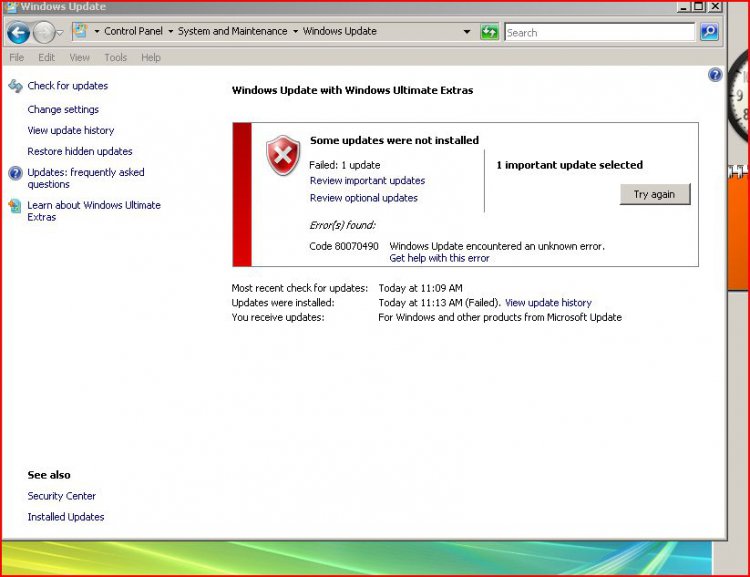This screenshot has width=750, height=577.
Task: Click the text 1 important update selected
Action: [569, 165]
